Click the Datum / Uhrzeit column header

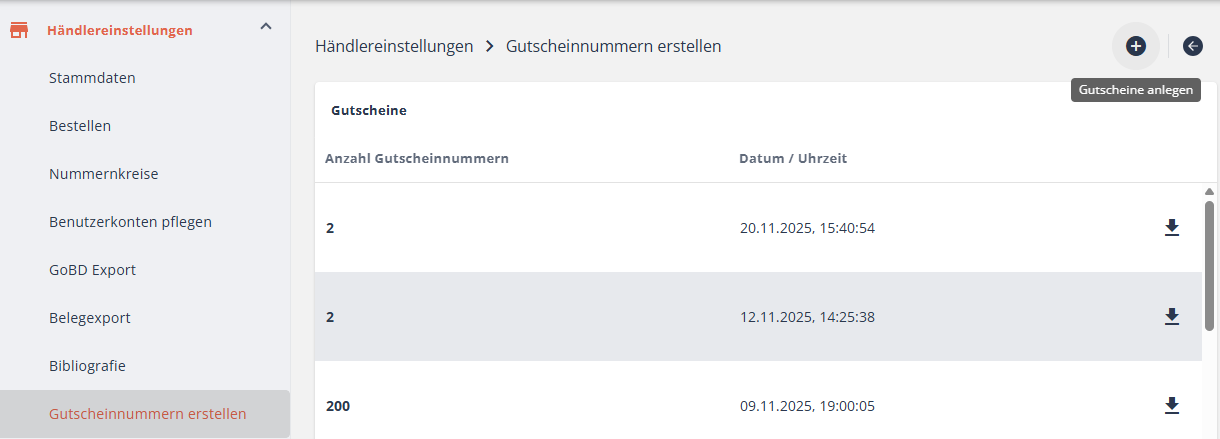pyautogui.click(x=793, y=158)
